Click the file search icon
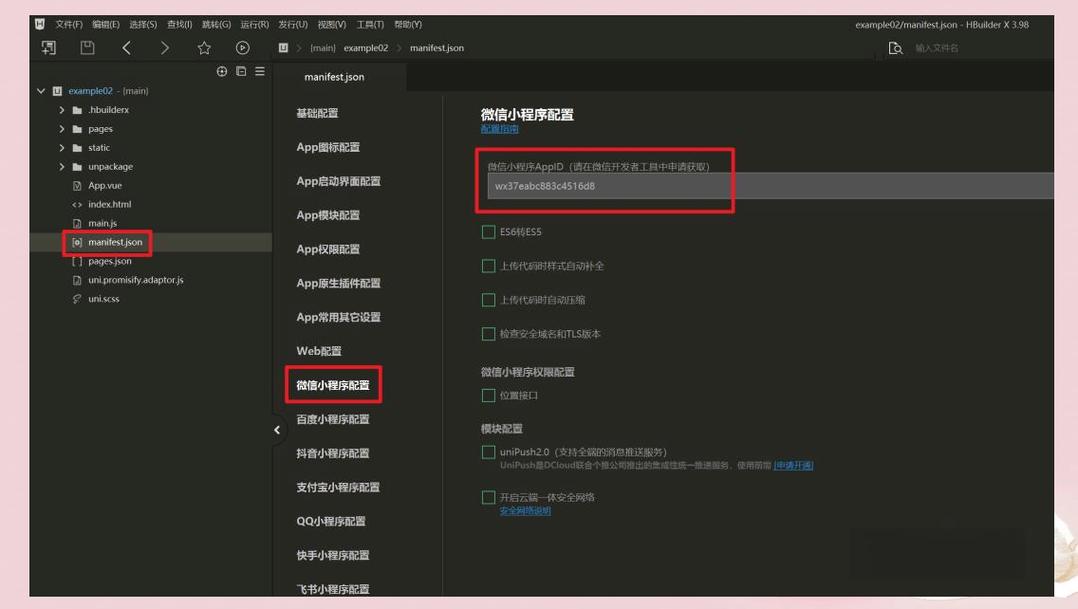1078x609 pixels. pyautogui.click(x=895, y=48)
